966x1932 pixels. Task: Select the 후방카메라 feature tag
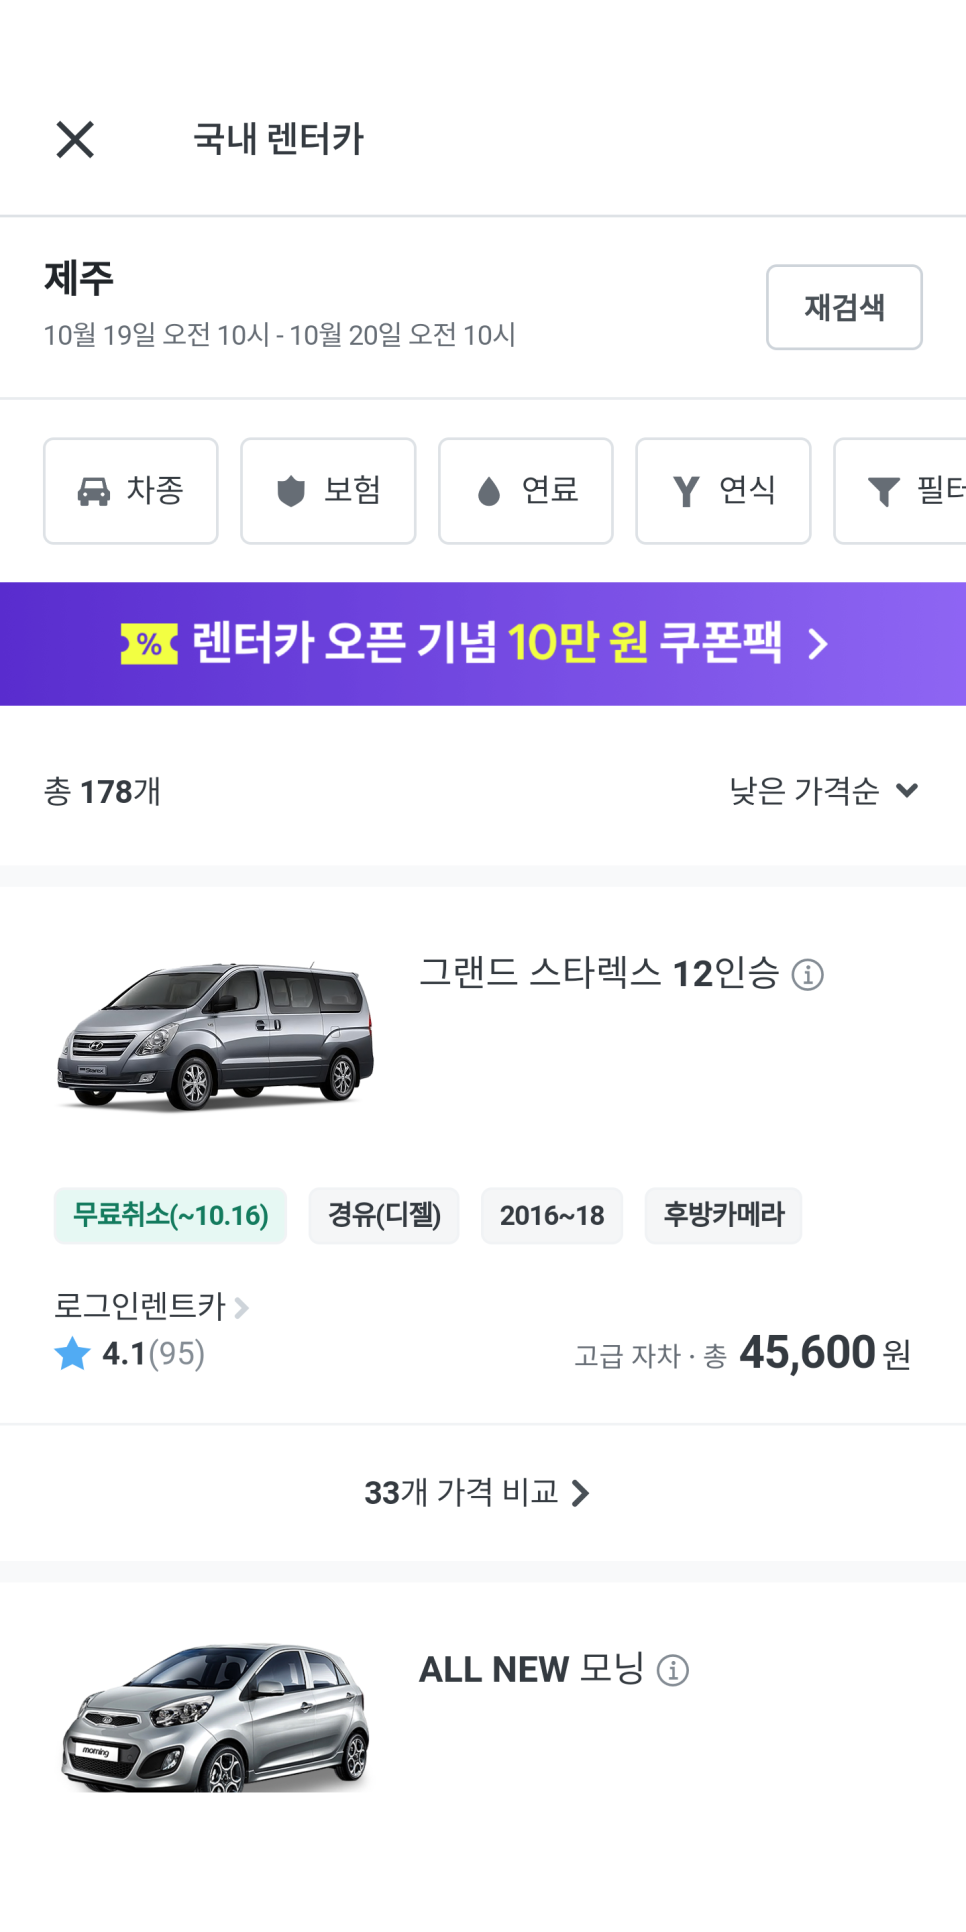point(723,1216)
